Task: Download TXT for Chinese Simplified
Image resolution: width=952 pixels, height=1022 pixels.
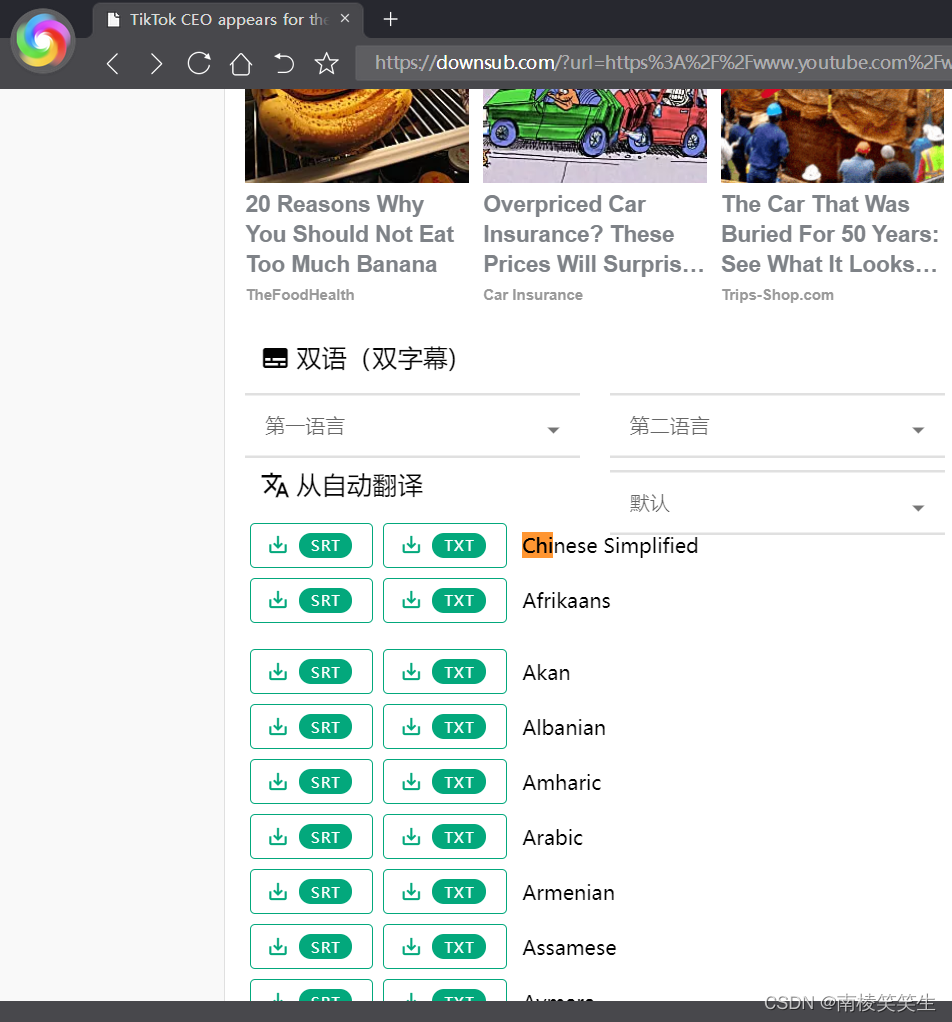Action: (445, 546)
